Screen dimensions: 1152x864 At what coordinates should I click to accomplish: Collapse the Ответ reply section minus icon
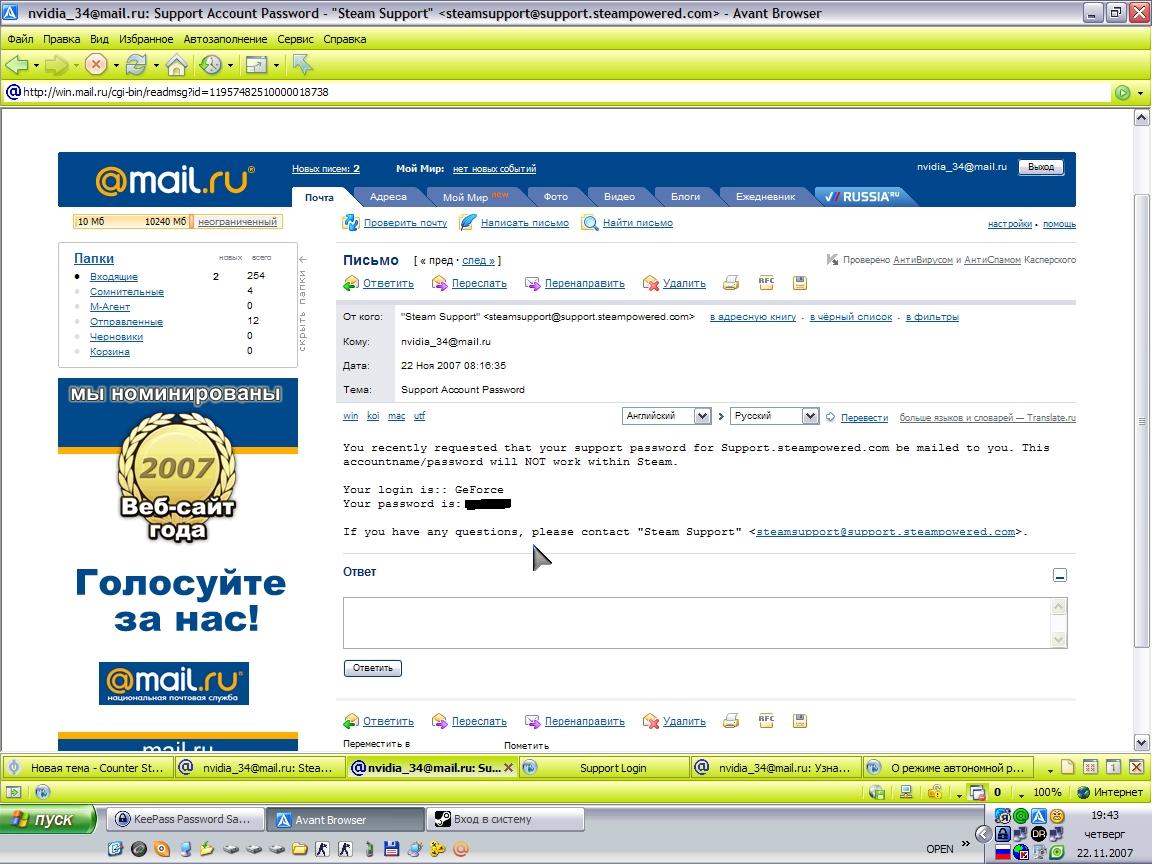tap(1059, 575)
